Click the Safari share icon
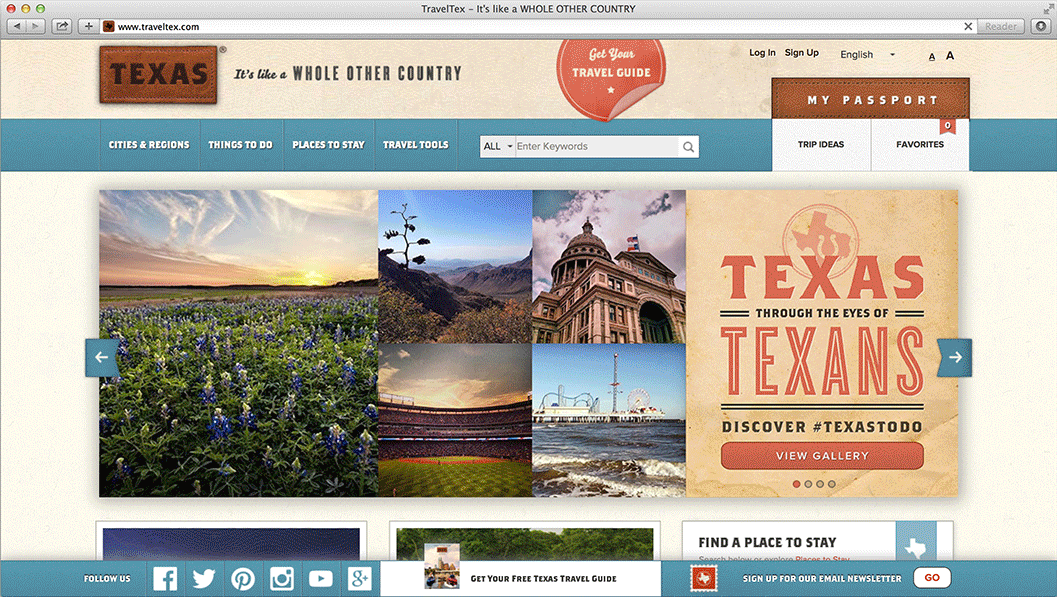Viewport: 1057px width, 597px height. (62, 26)
